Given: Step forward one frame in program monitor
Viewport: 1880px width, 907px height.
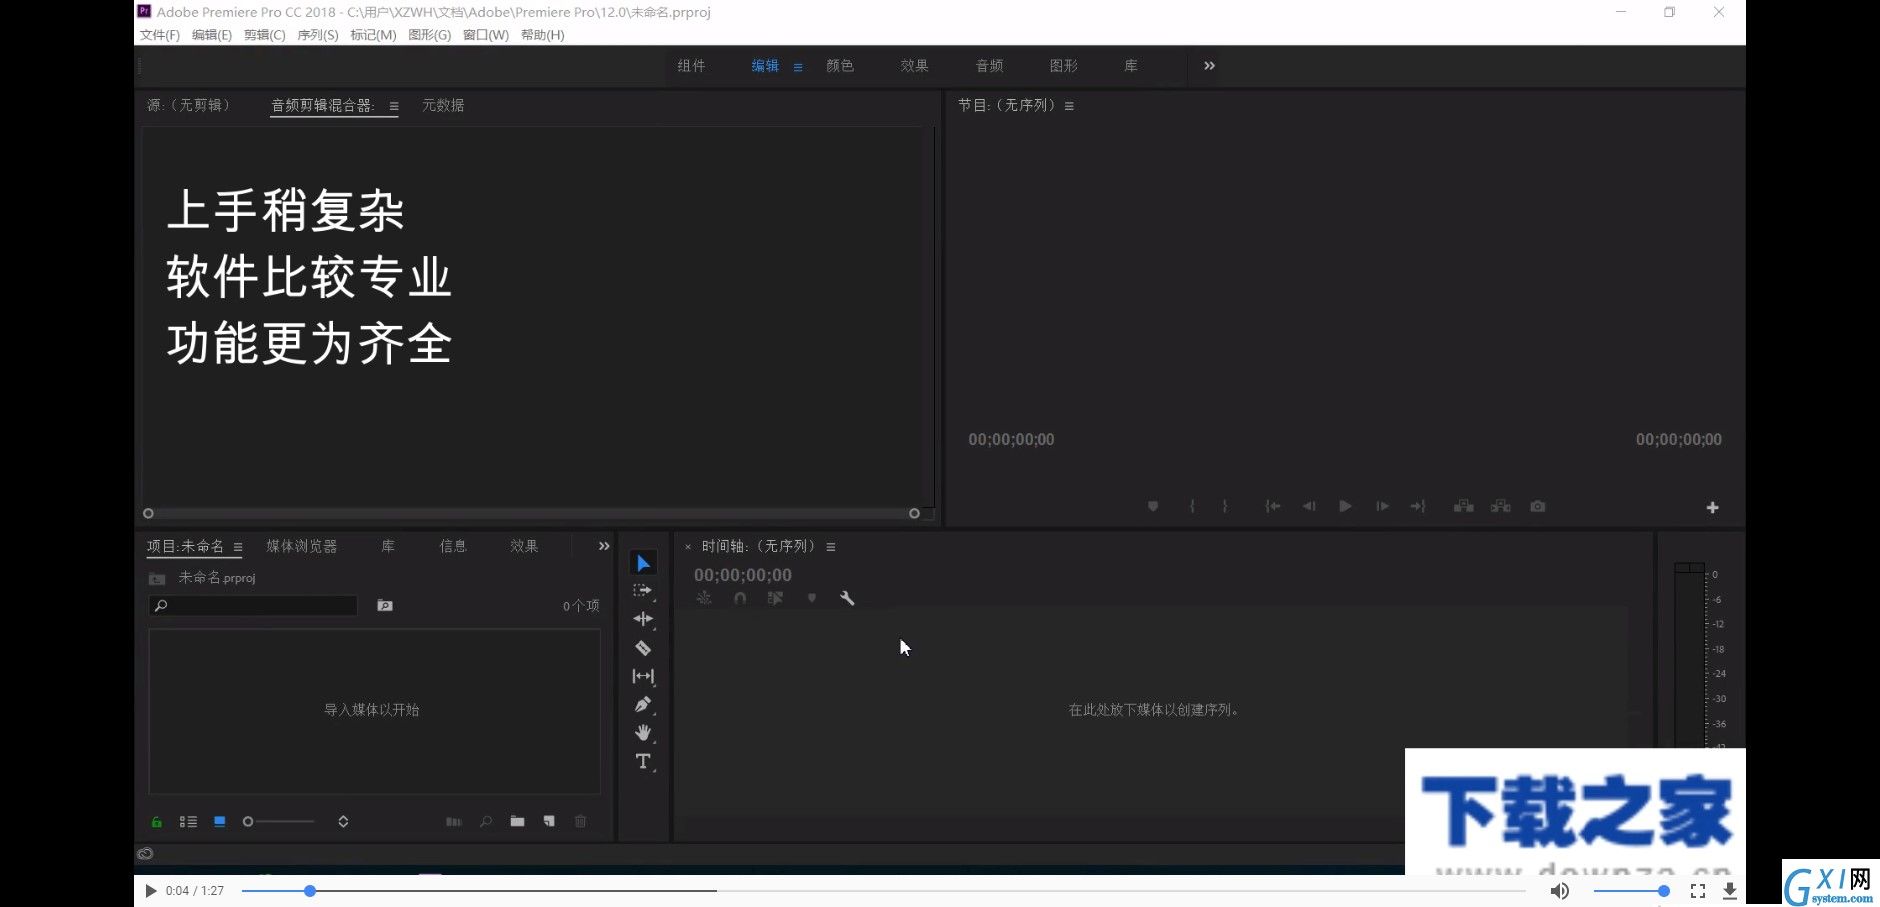Looking at the screenshot, I should (1382, 507).
